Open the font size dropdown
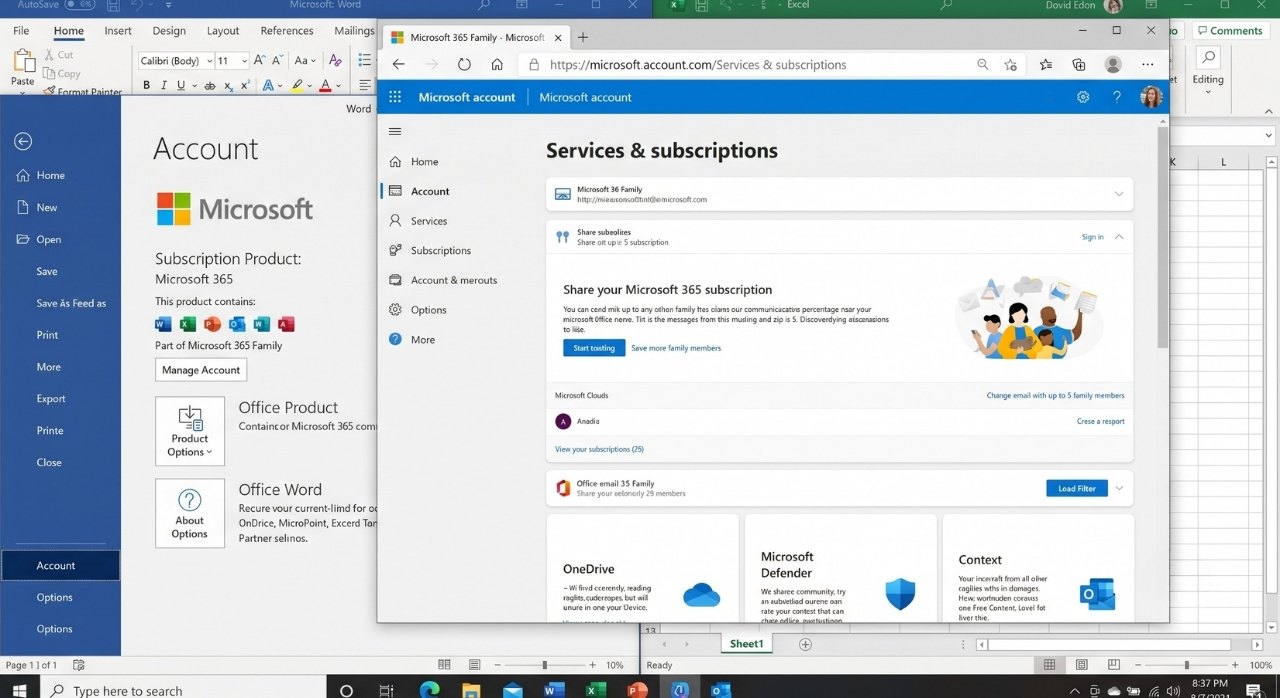 (x=244, y=60)
